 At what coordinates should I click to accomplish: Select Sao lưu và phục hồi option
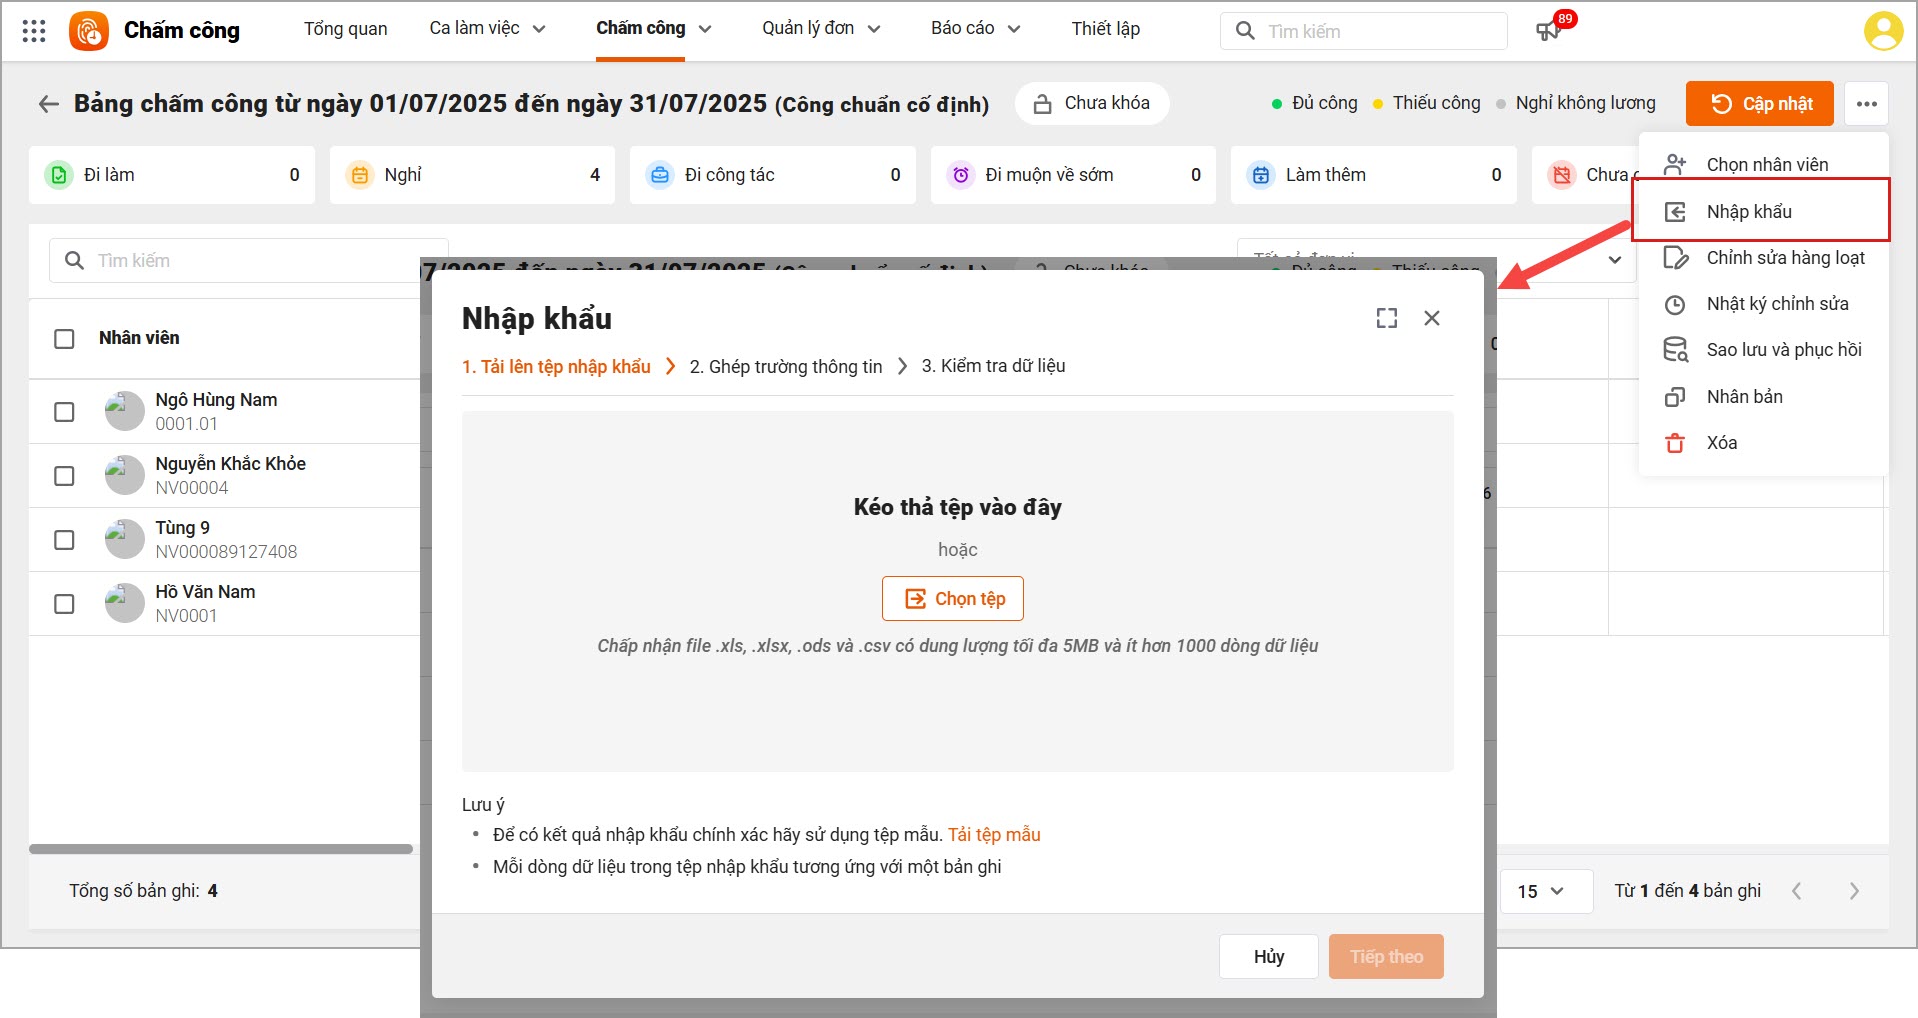1783,350
